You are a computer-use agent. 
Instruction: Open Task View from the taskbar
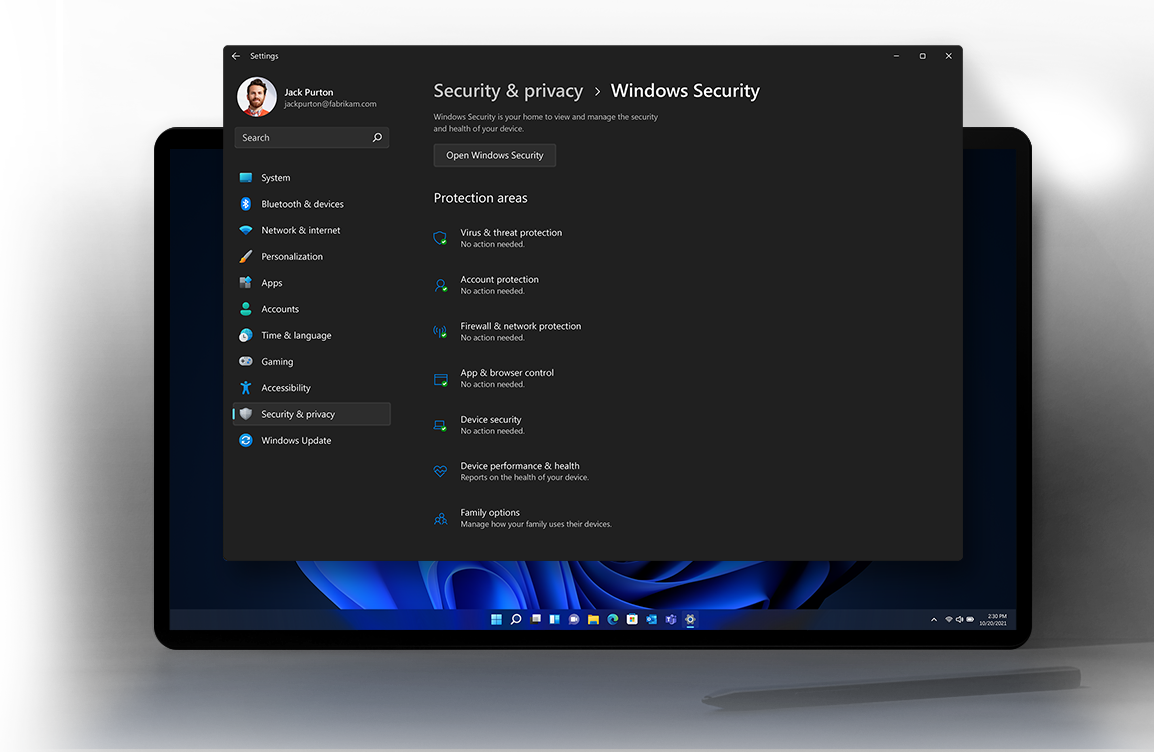536,620
